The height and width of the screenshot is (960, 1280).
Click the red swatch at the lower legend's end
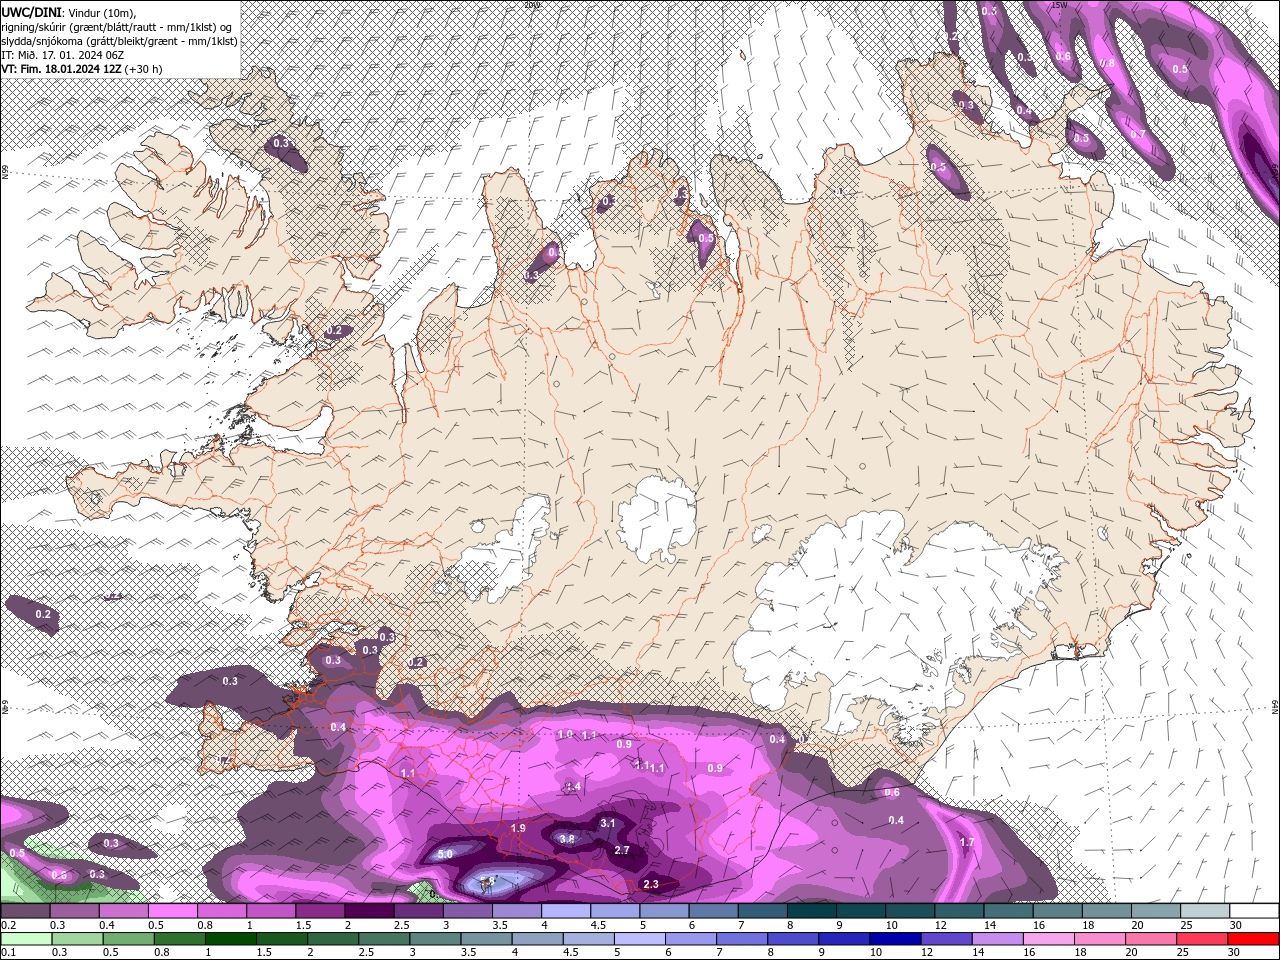point(1255,939)
